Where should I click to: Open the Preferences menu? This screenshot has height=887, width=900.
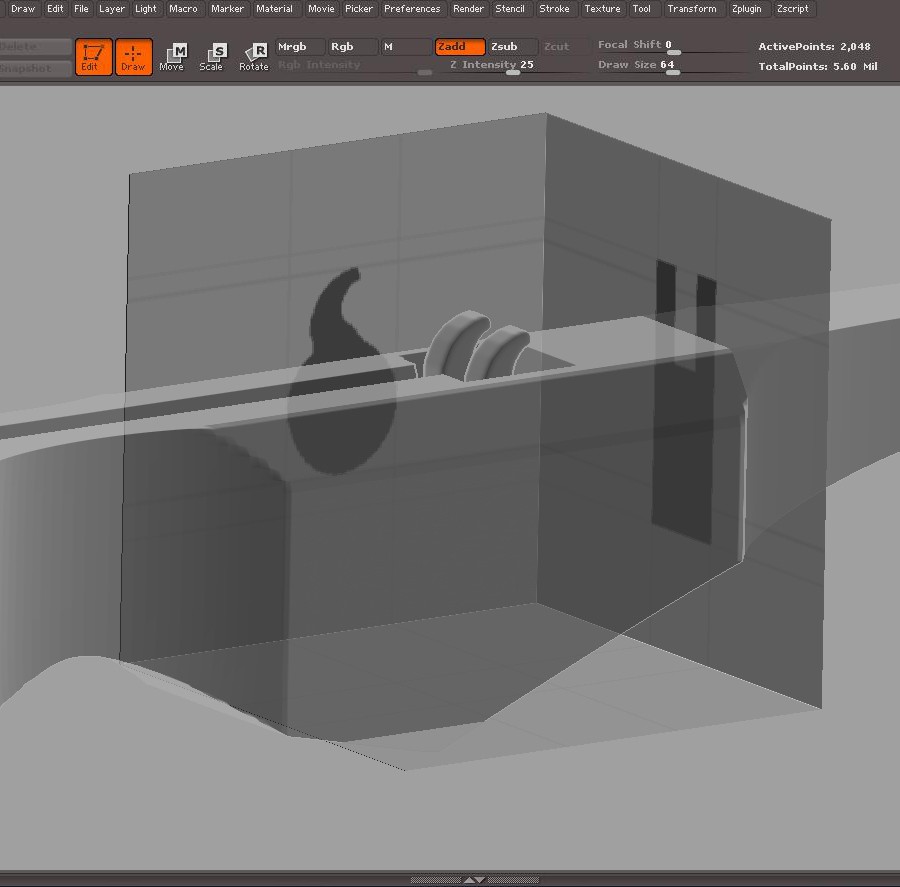(412, 9)
